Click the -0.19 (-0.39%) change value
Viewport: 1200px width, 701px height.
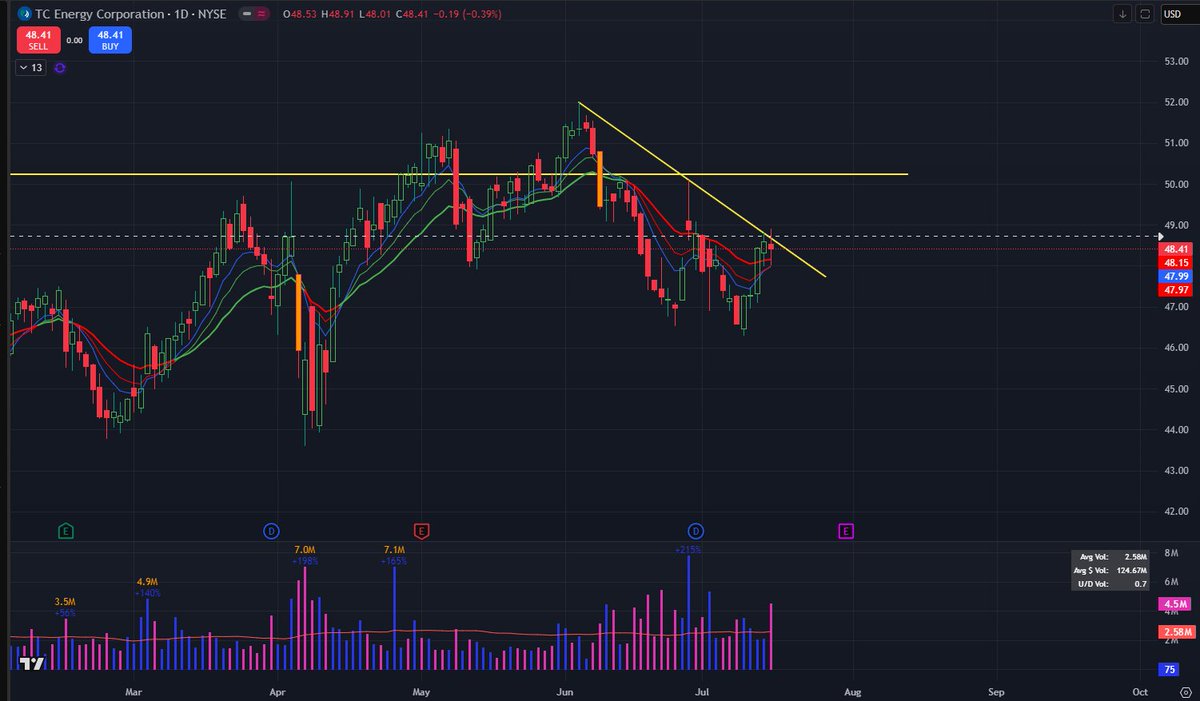coord(466,14)
